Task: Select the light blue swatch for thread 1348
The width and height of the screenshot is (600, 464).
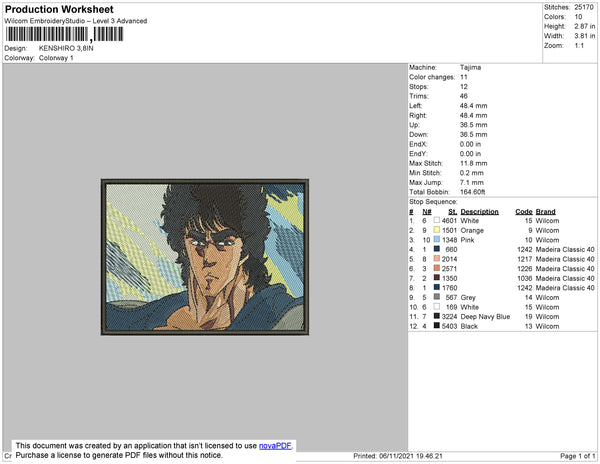Action: (437, 240)
